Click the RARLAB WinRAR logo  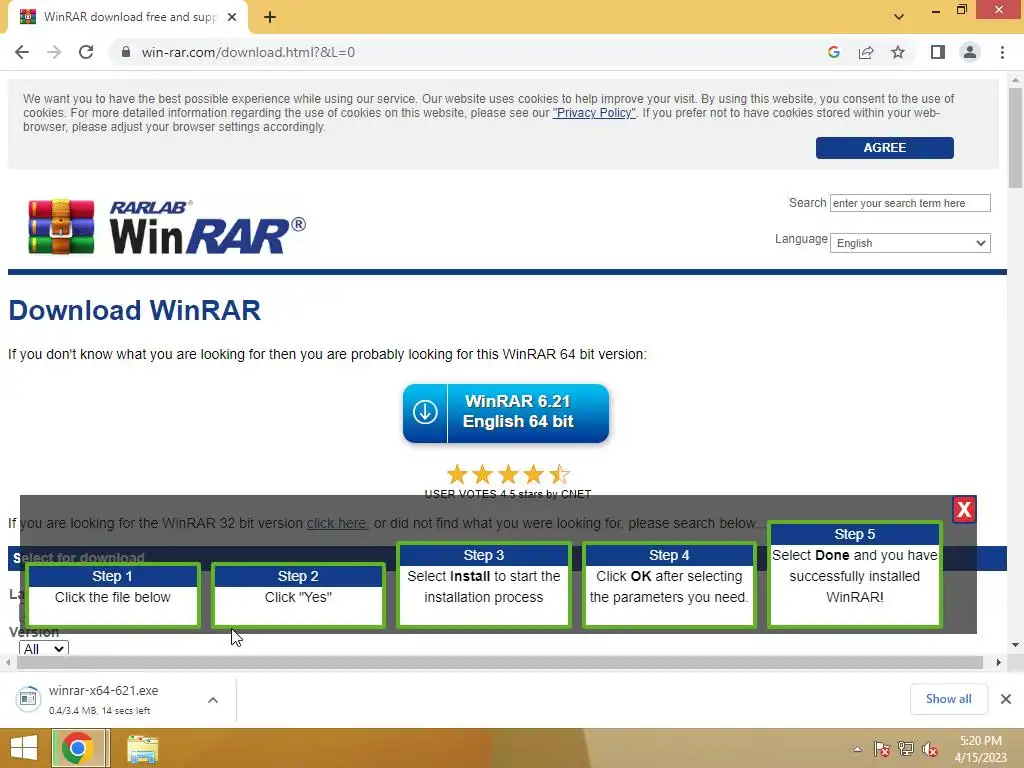pyautogui.click(x=167, y=227)
